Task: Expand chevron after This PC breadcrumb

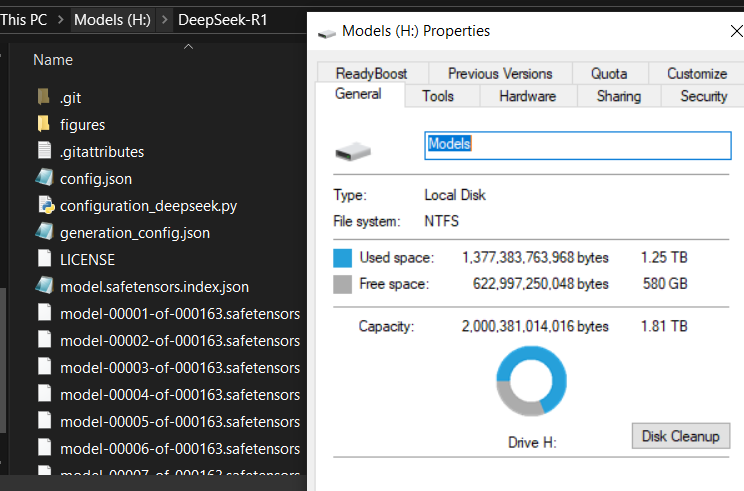Action: (61, 20)
